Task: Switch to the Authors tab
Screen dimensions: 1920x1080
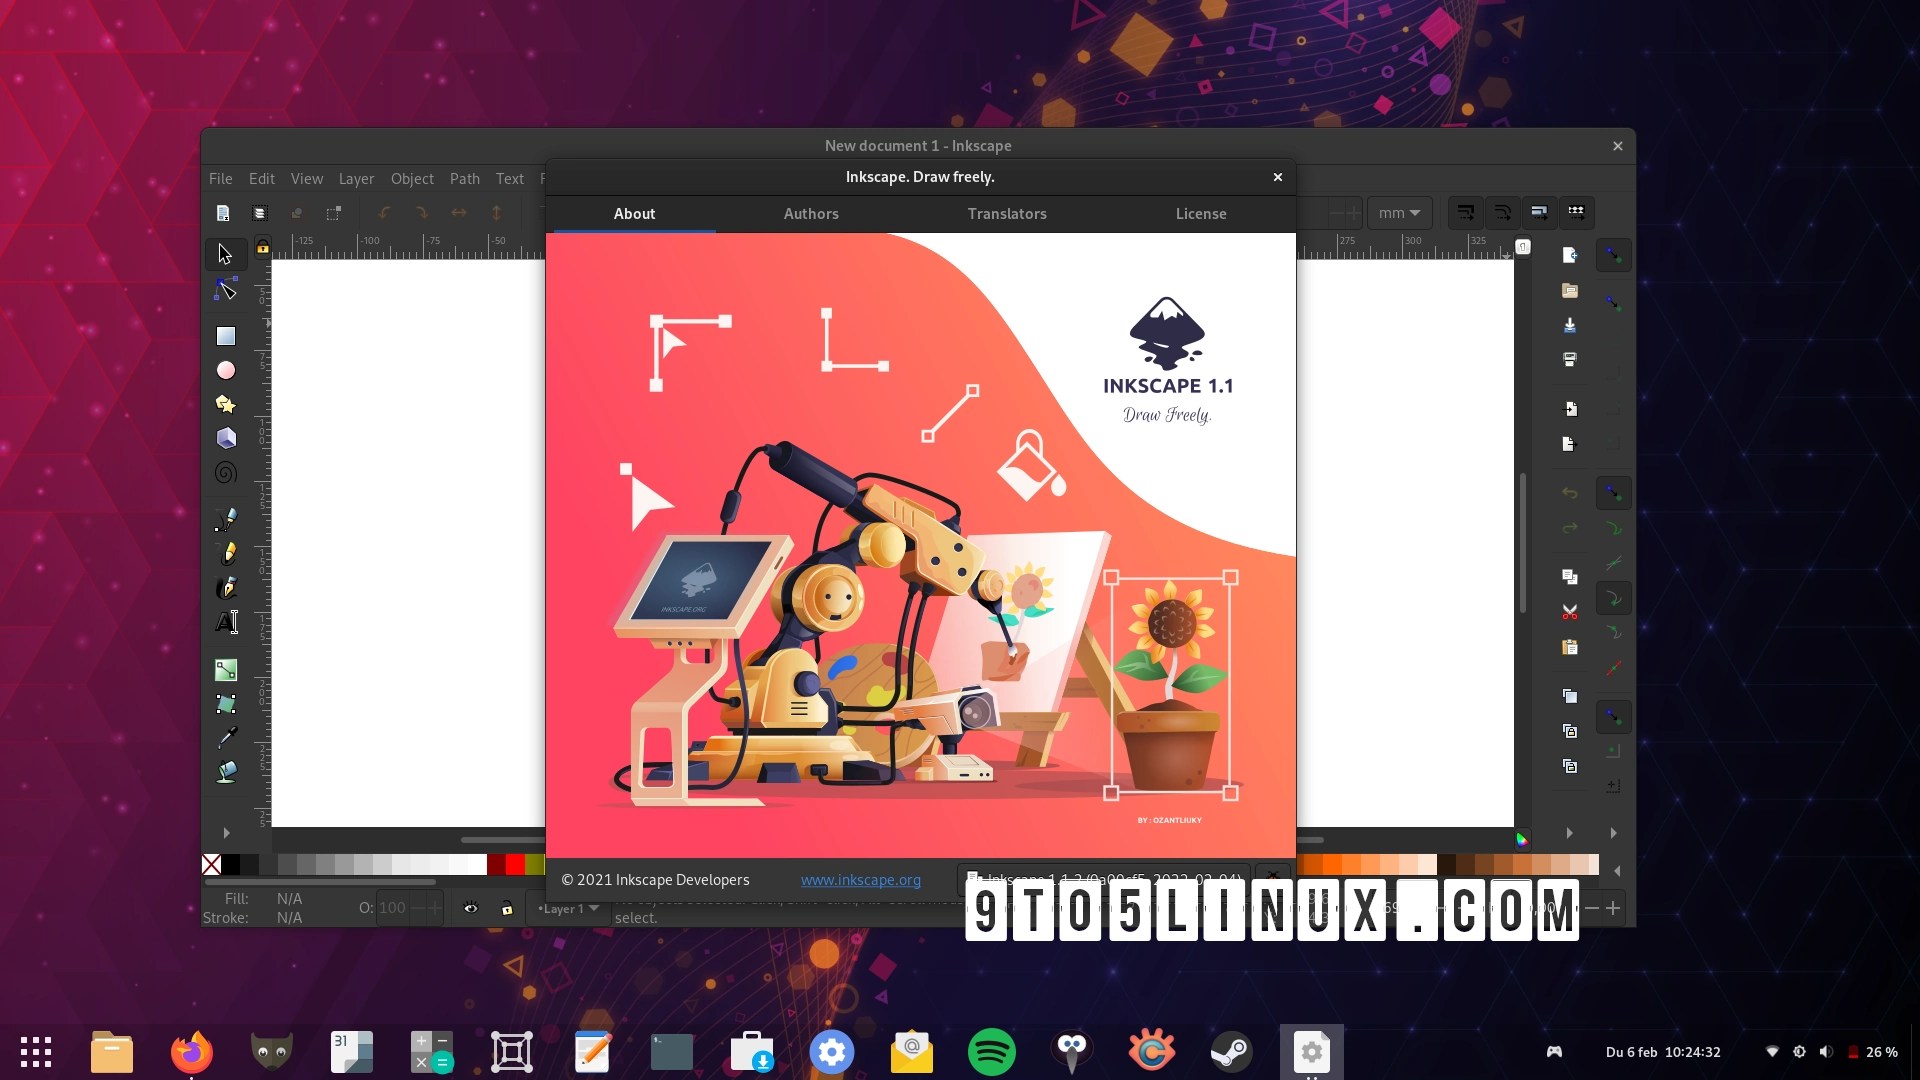Action: tap(811, 213)
